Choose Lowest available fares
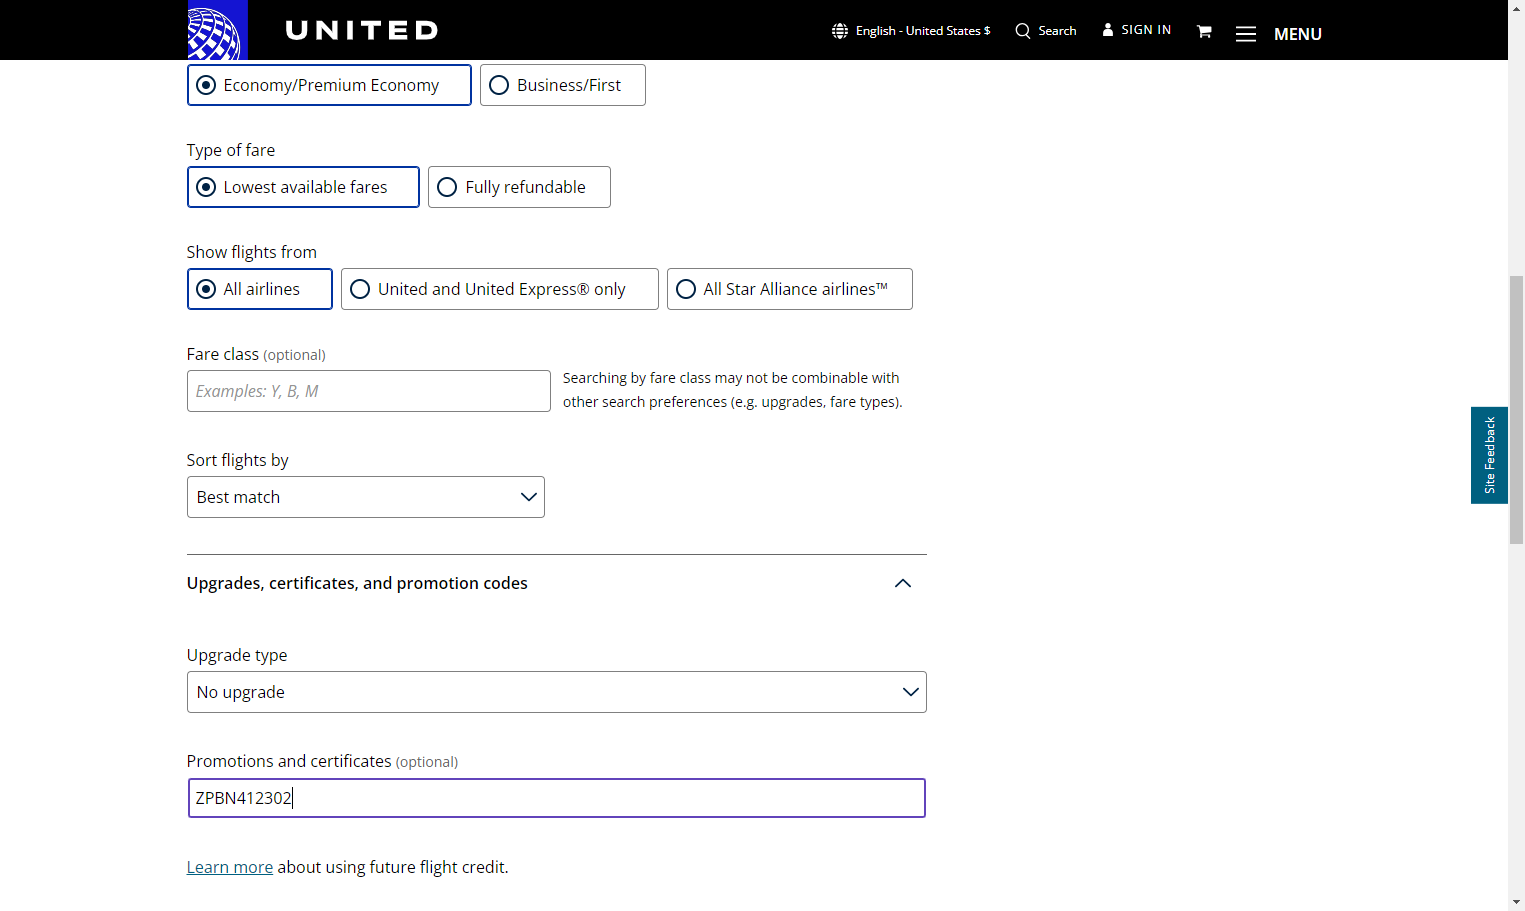The width and height of the screenshot is (1525, 911). point(303,187)
